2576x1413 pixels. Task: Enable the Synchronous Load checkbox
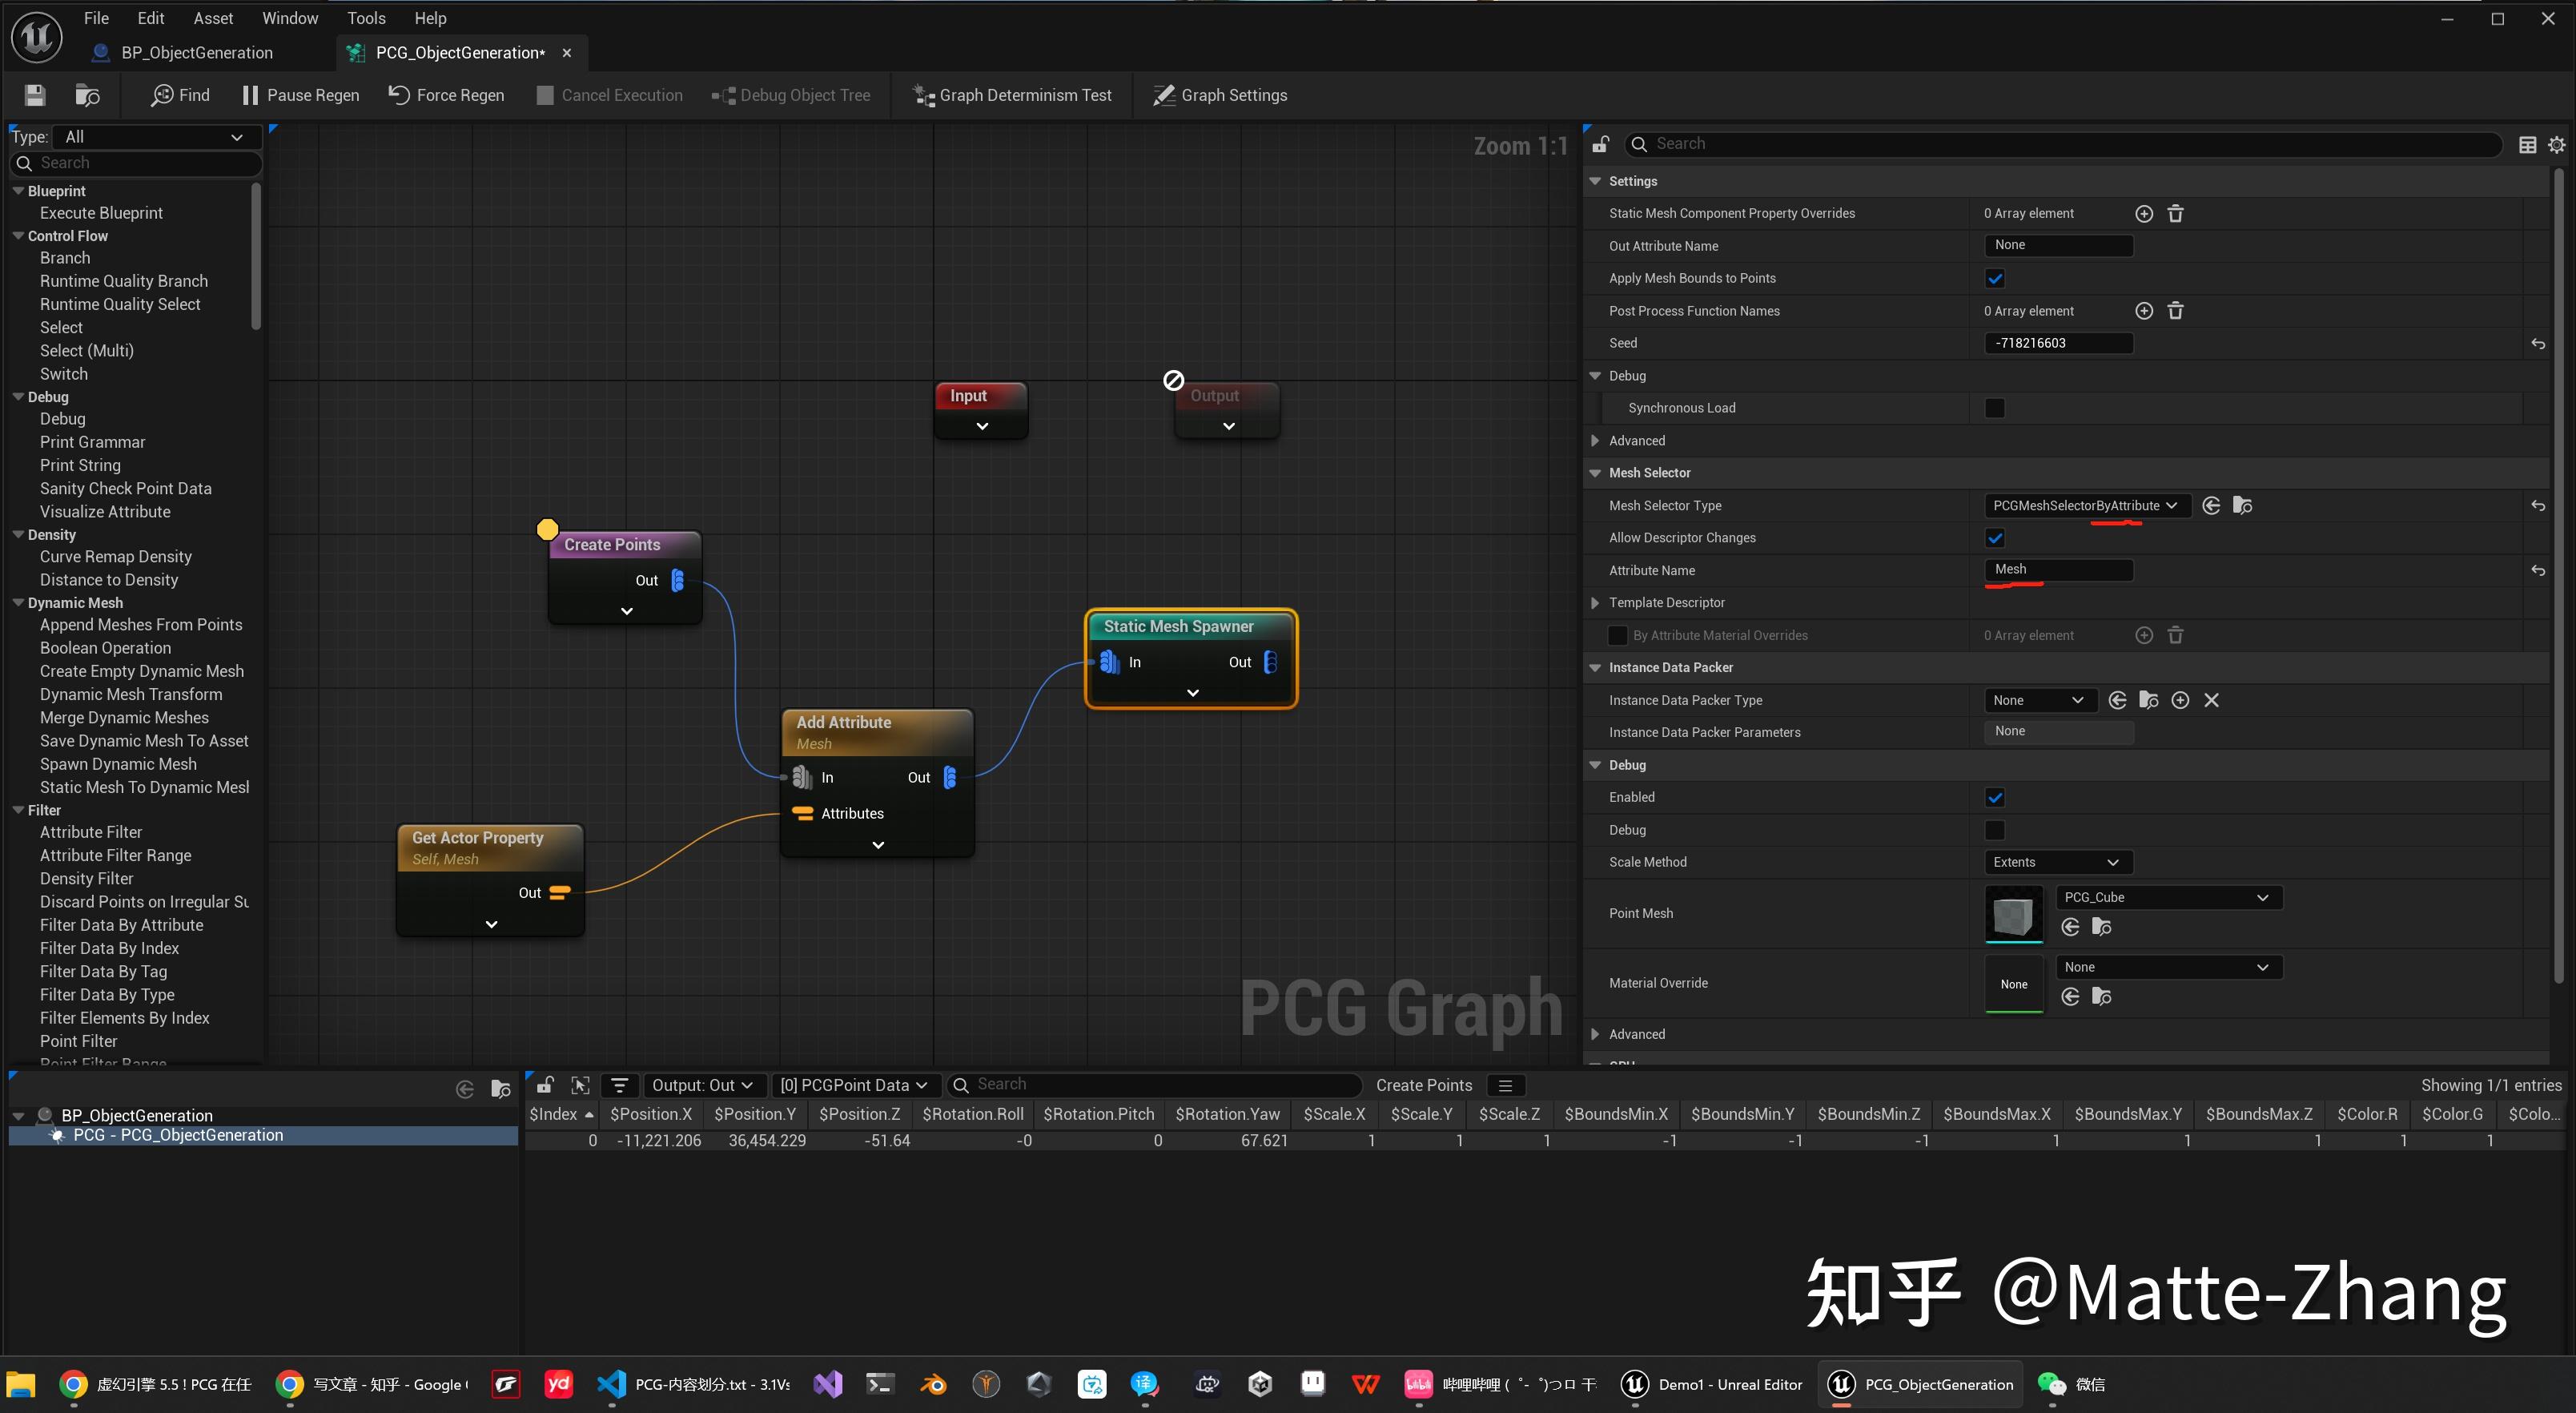pos(1995,407)
